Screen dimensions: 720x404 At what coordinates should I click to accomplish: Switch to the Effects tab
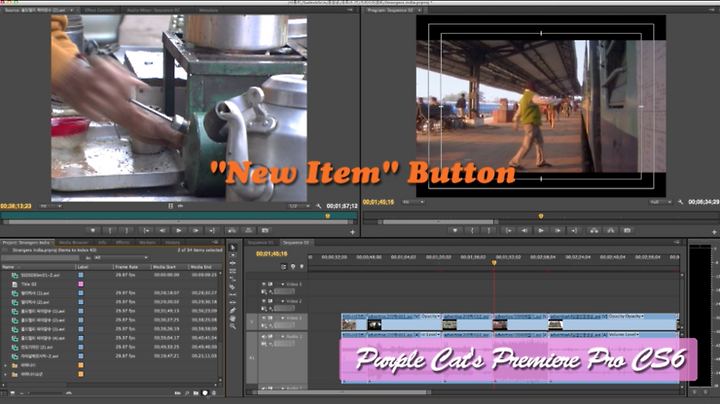123,242
